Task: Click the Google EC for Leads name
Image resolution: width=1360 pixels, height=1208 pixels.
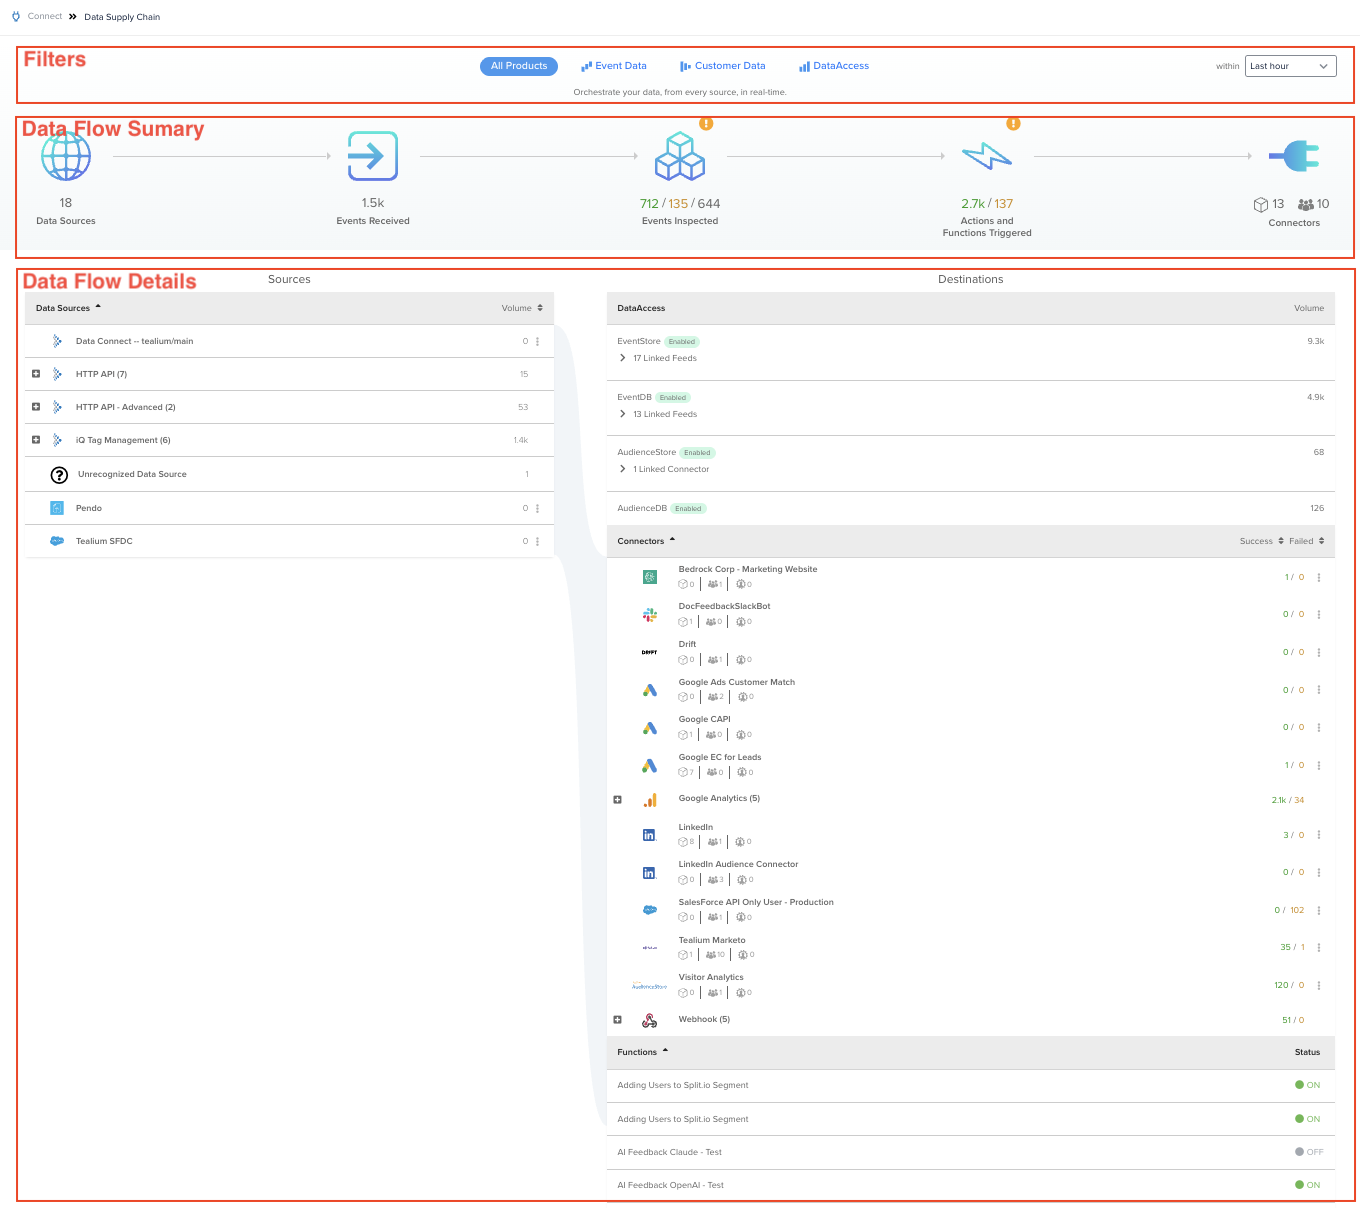Action: pyautogui.click(x=720, y=757)
